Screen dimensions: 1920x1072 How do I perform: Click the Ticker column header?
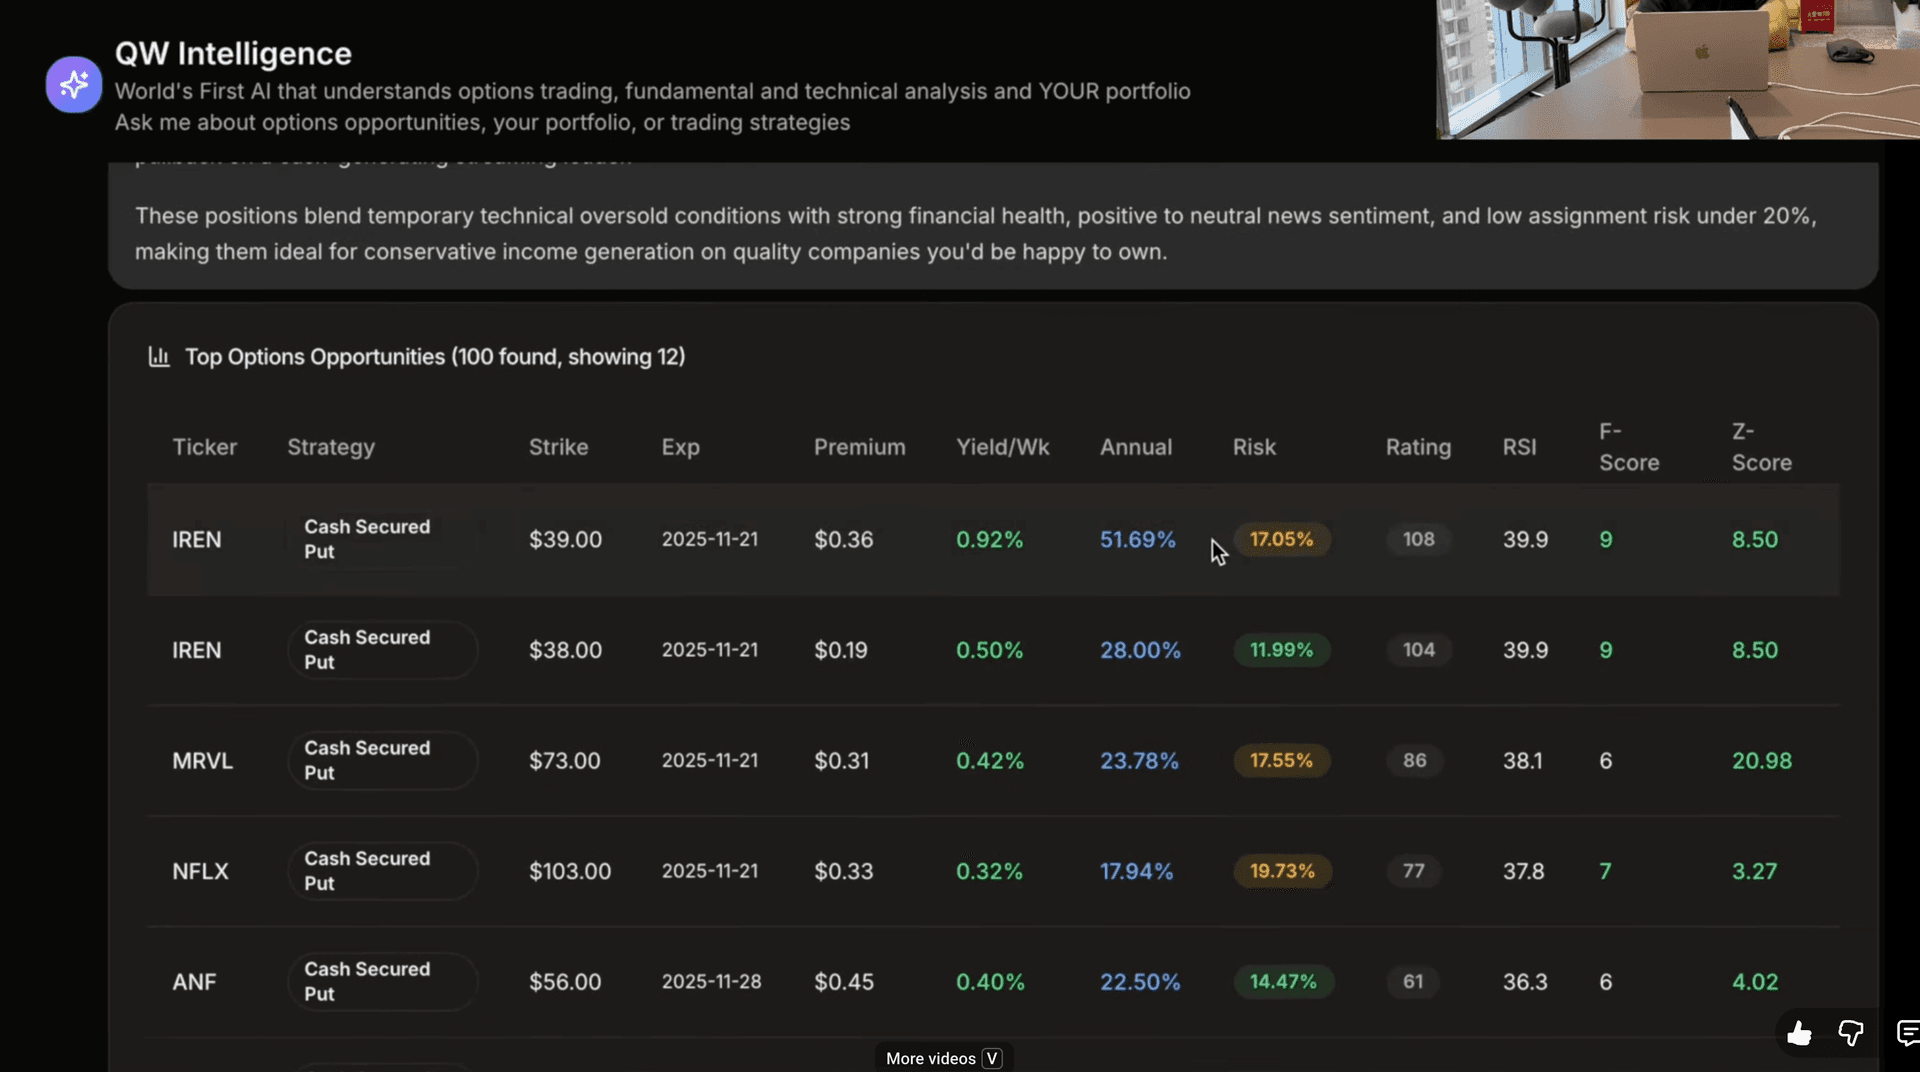pos(204,447)
